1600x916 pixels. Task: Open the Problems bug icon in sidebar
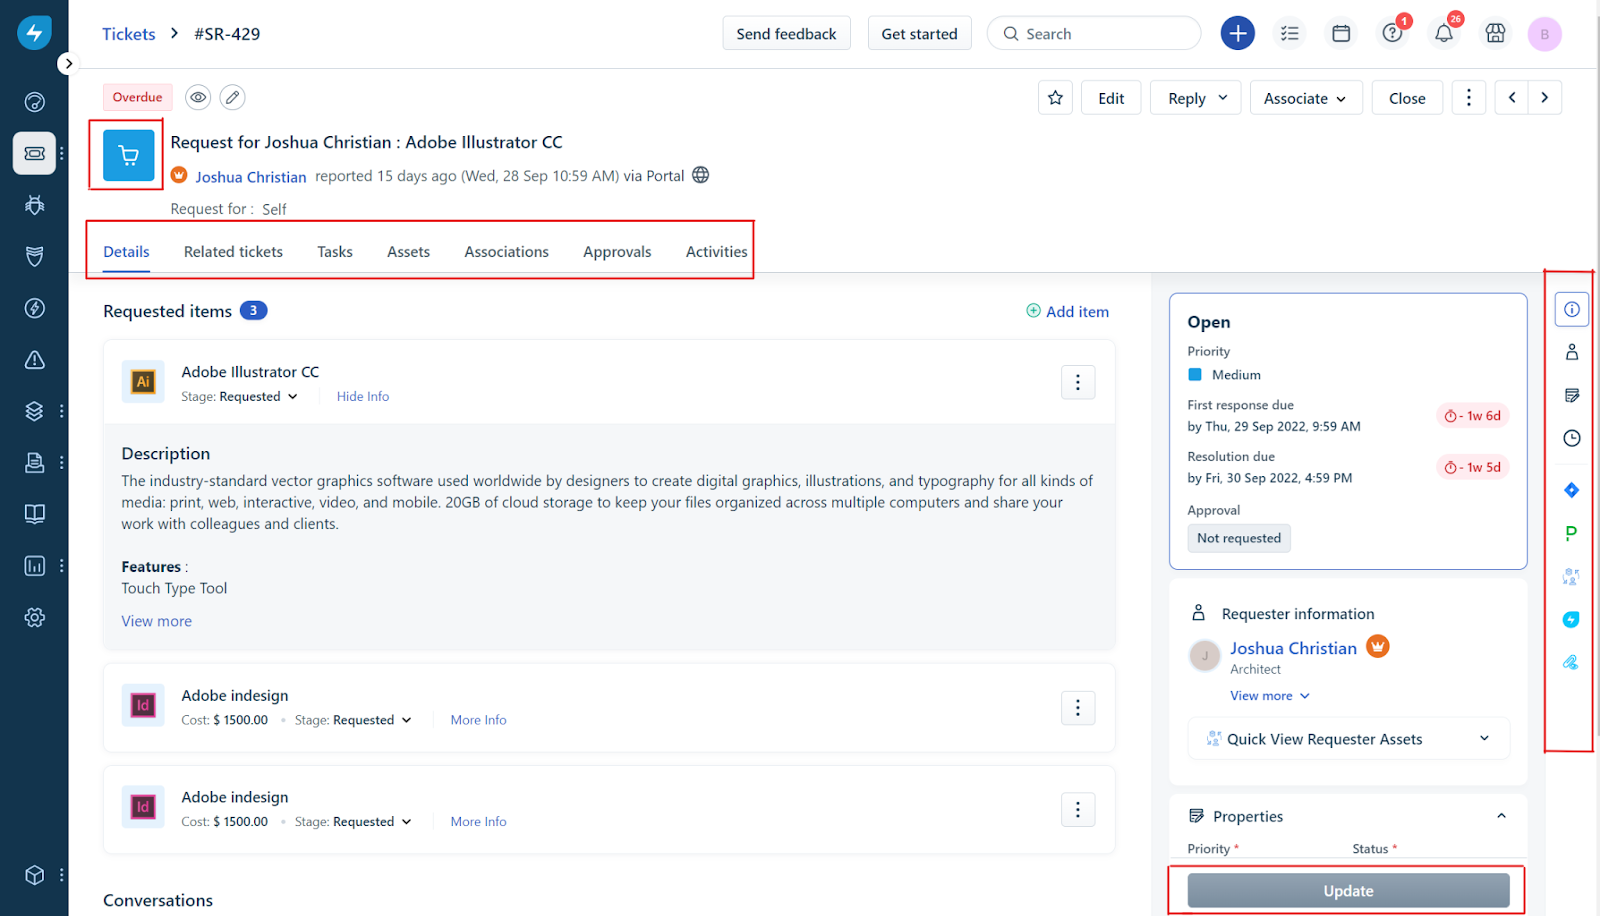click(x=34, y=205)
